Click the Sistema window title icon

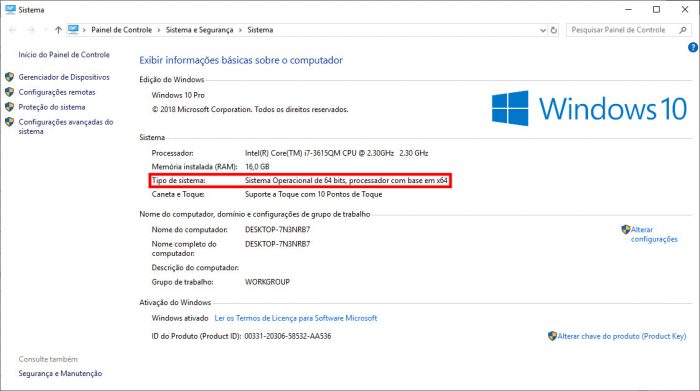click(10, 9)
